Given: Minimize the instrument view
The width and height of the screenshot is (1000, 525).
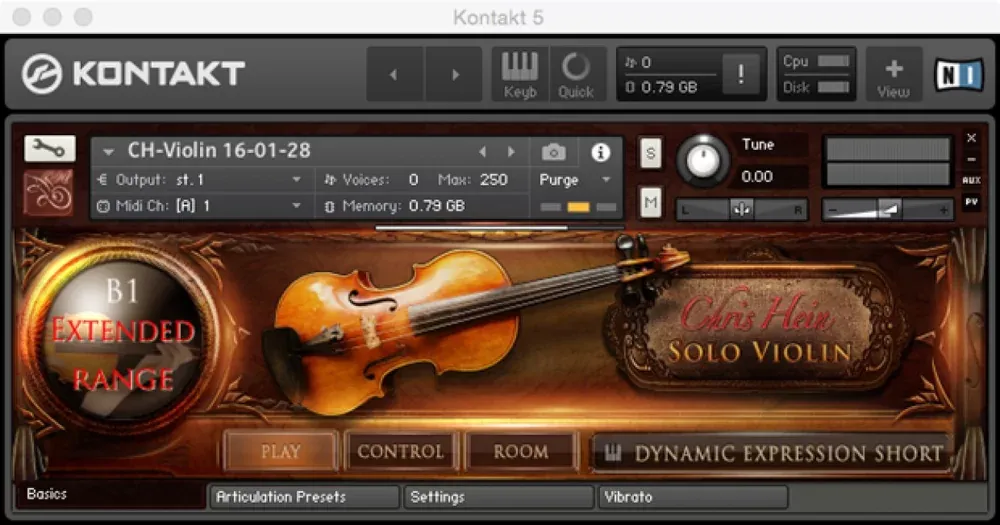Looking at the screenshot, I should point(971,159).
